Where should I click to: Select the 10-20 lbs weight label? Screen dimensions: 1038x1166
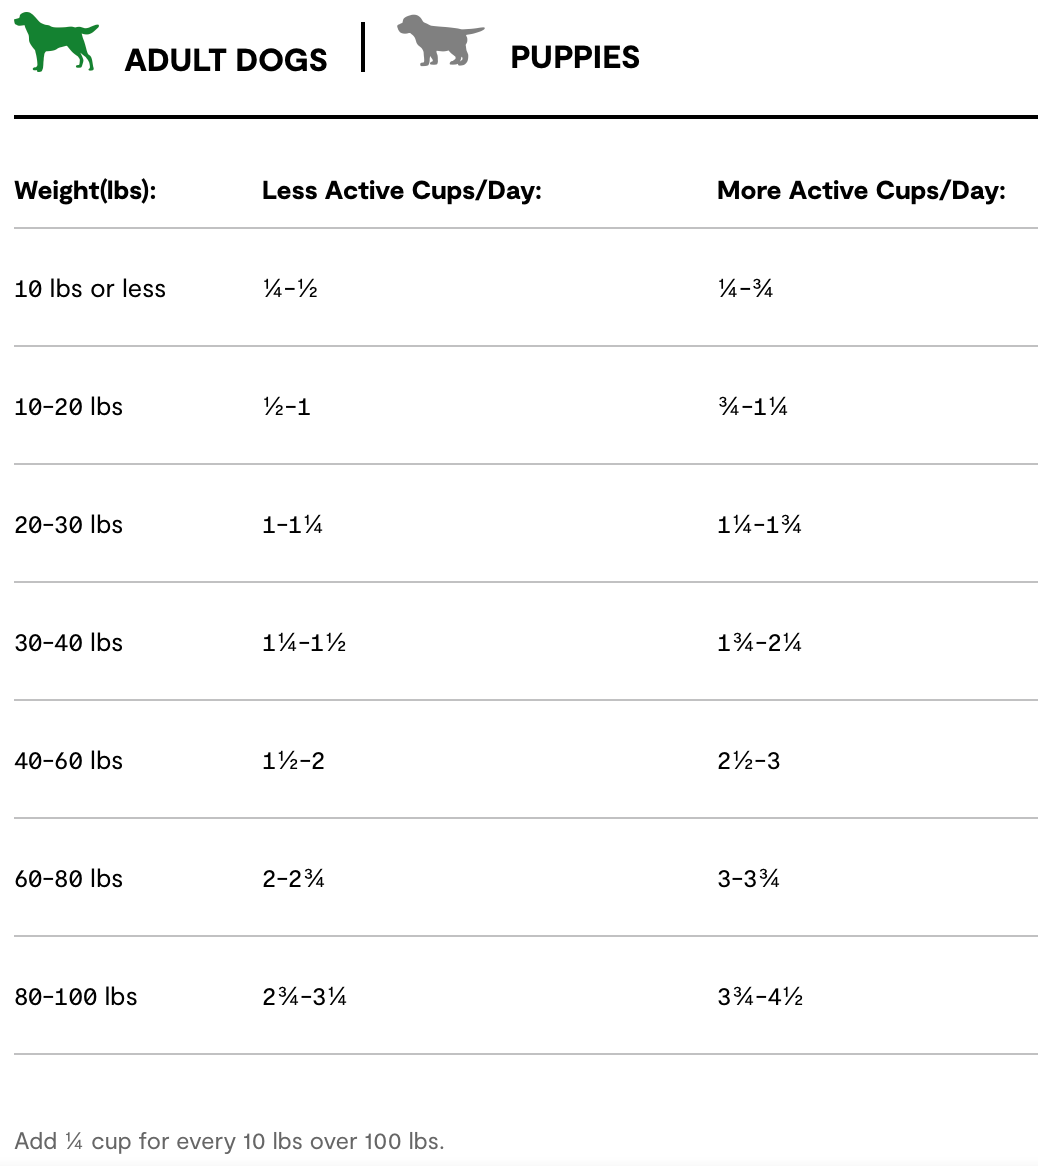(68, 407)
